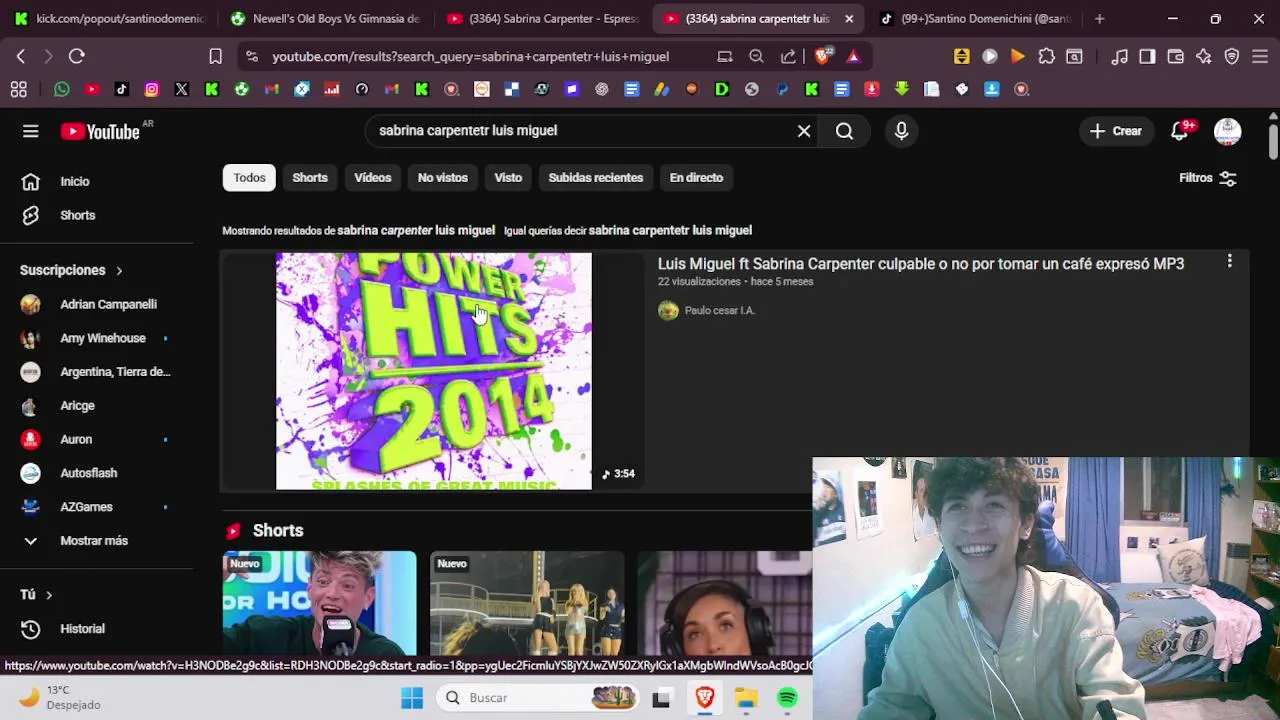This screenshot has height=720, width=1280.
Task: Reload the page
Action: 77,57
